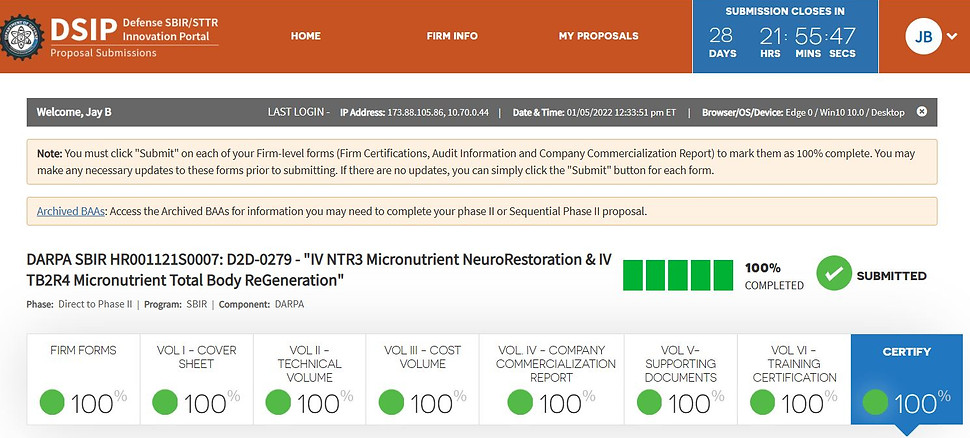Switch to VOL VI - TRAINING CERTIFICATION tab
The width and height of the screenshot is (970, 438).
(794, 379)
